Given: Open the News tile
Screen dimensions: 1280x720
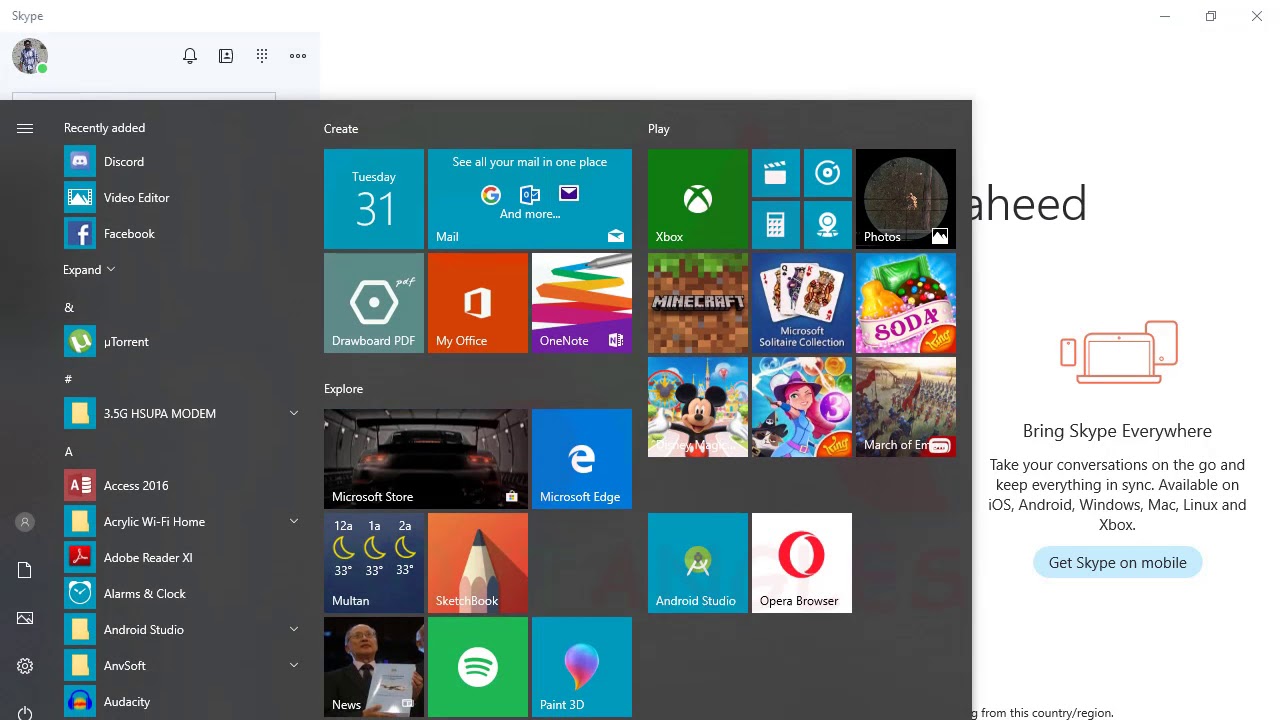Looking at the screenshot, I should click(x=374, y=667).
